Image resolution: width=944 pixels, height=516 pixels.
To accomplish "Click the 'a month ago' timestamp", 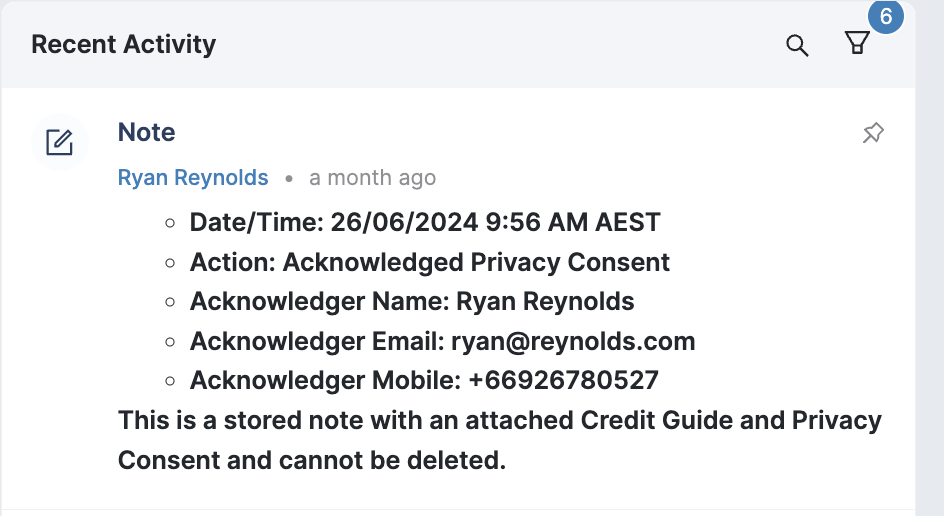I will point(372,178).
